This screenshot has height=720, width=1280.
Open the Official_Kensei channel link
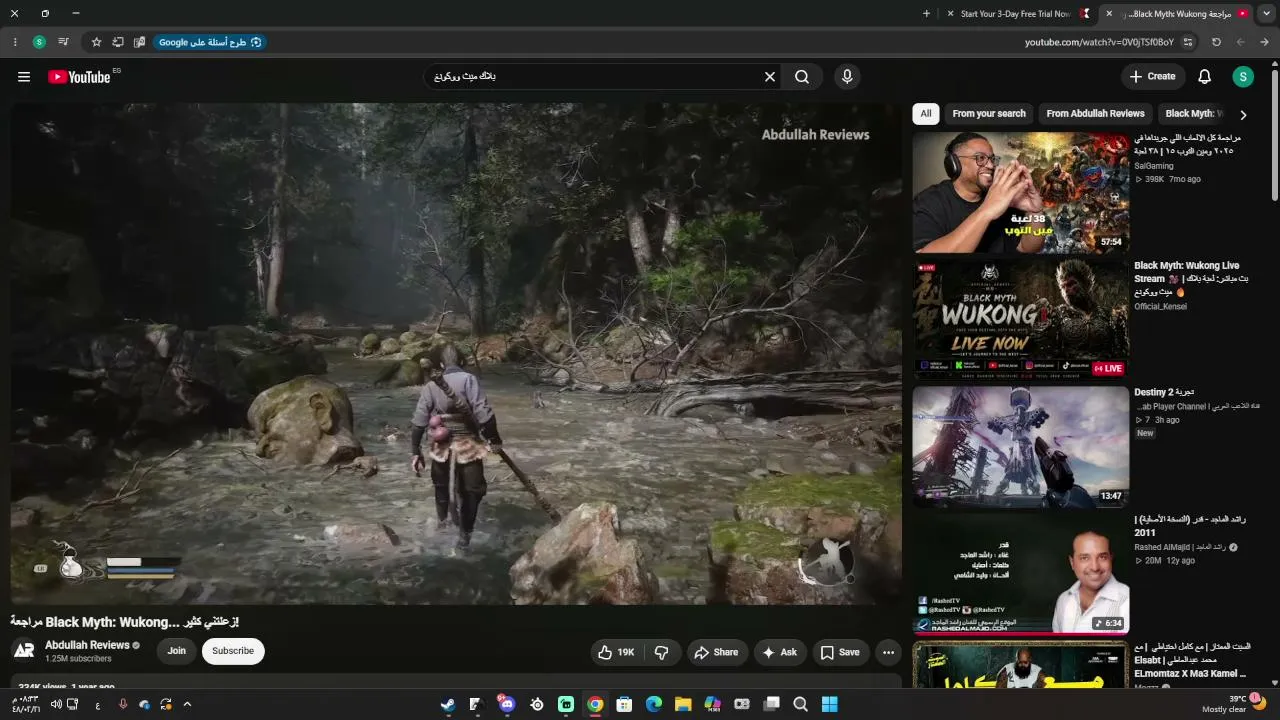coord(1160,306)
